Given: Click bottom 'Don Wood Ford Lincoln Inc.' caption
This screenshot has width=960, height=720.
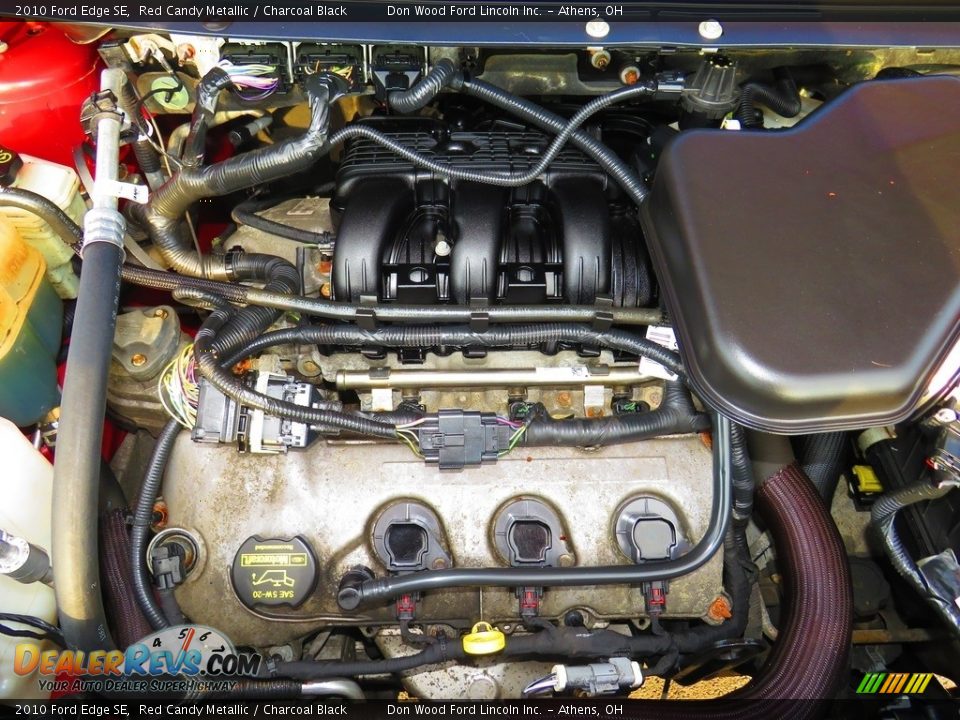Looking at the screenshot, I should [x=464, y=710].
